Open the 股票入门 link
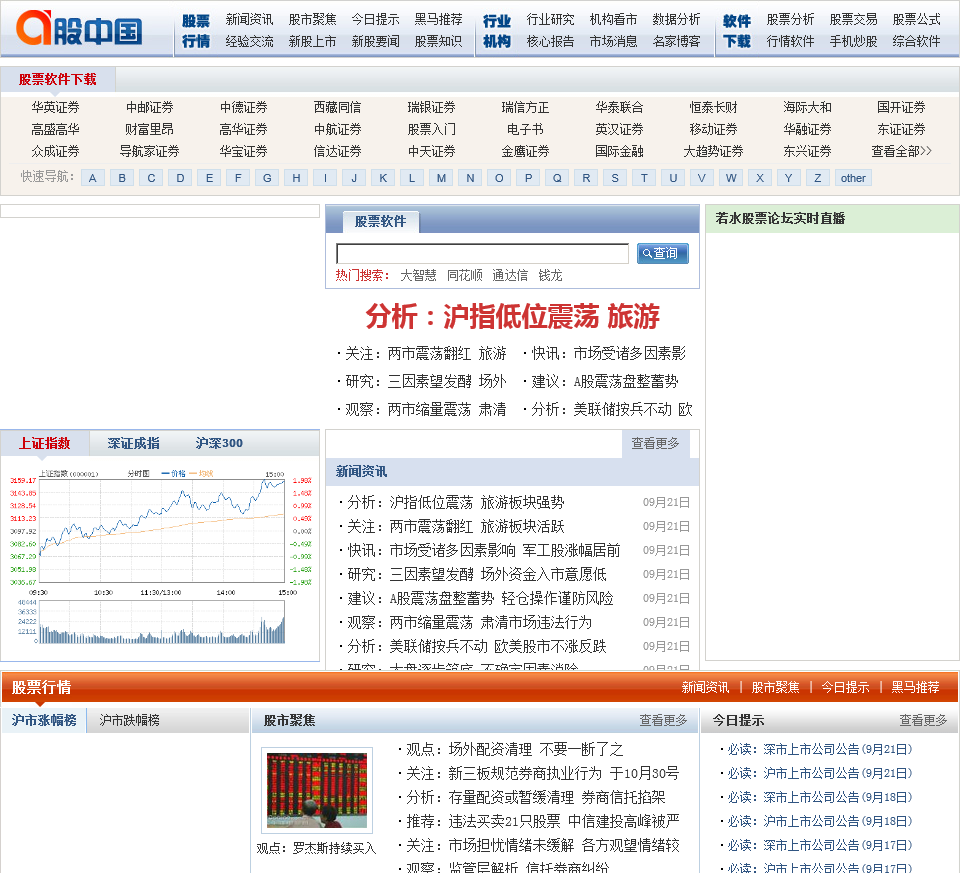 (432, 130)
